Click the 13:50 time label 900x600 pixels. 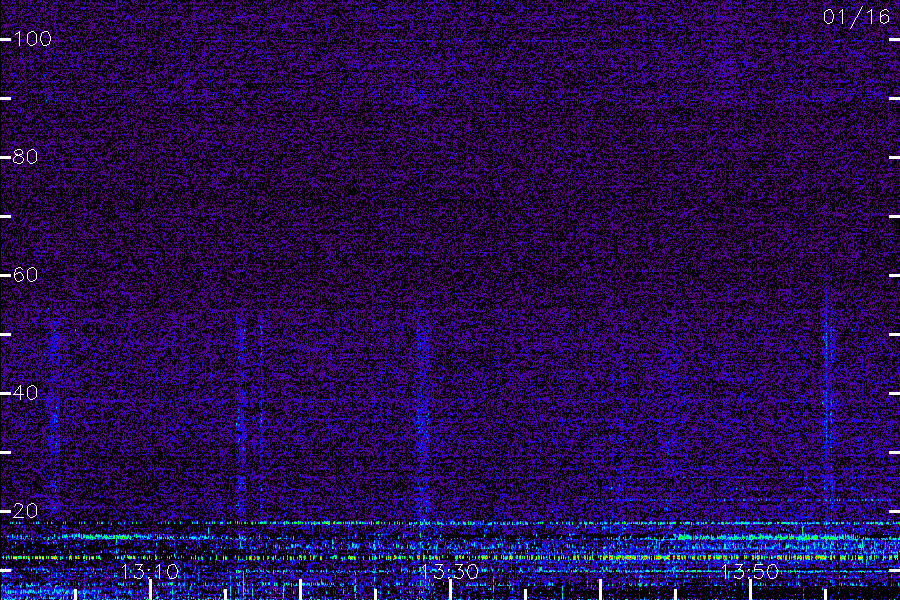pos(750,571)
